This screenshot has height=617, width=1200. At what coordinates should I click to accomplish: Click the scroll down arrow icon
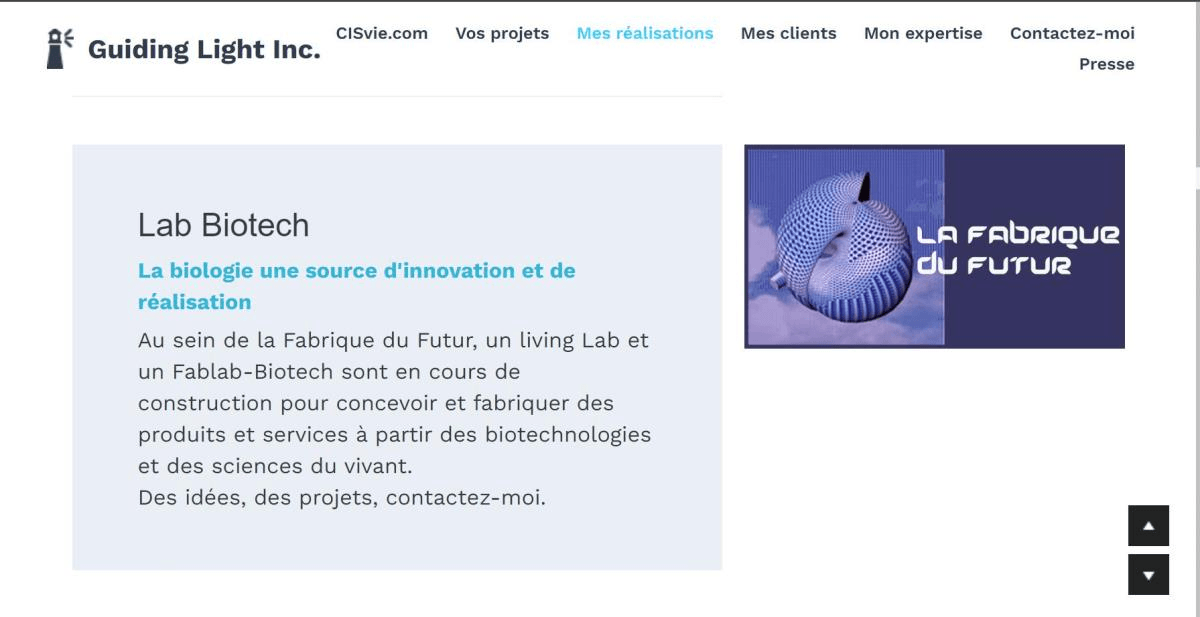[1148, 575]
